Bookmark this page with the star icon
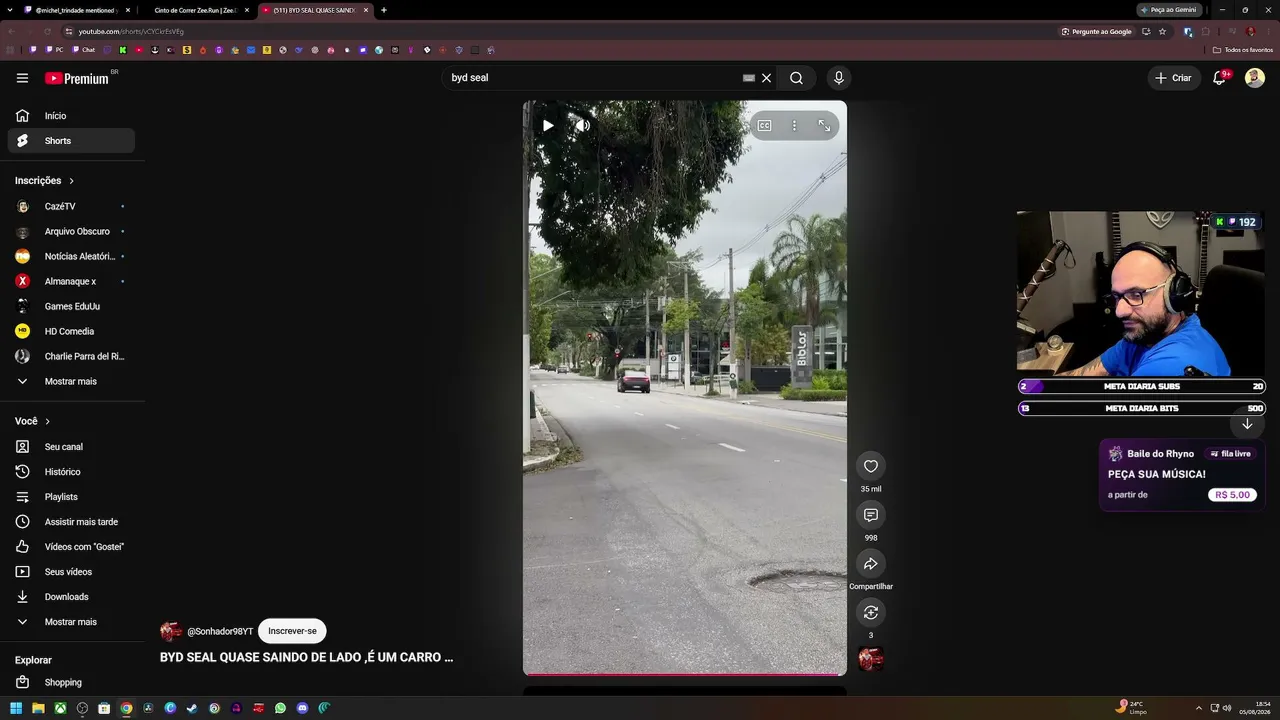 (1162, 31)
